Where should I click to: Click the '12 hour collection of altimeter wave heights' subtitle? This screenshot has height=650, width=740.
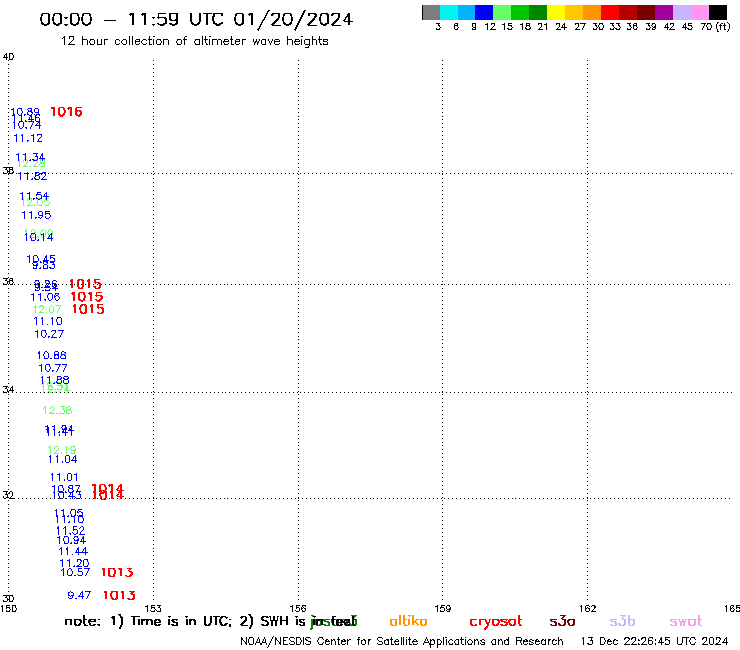click(194, 41)
